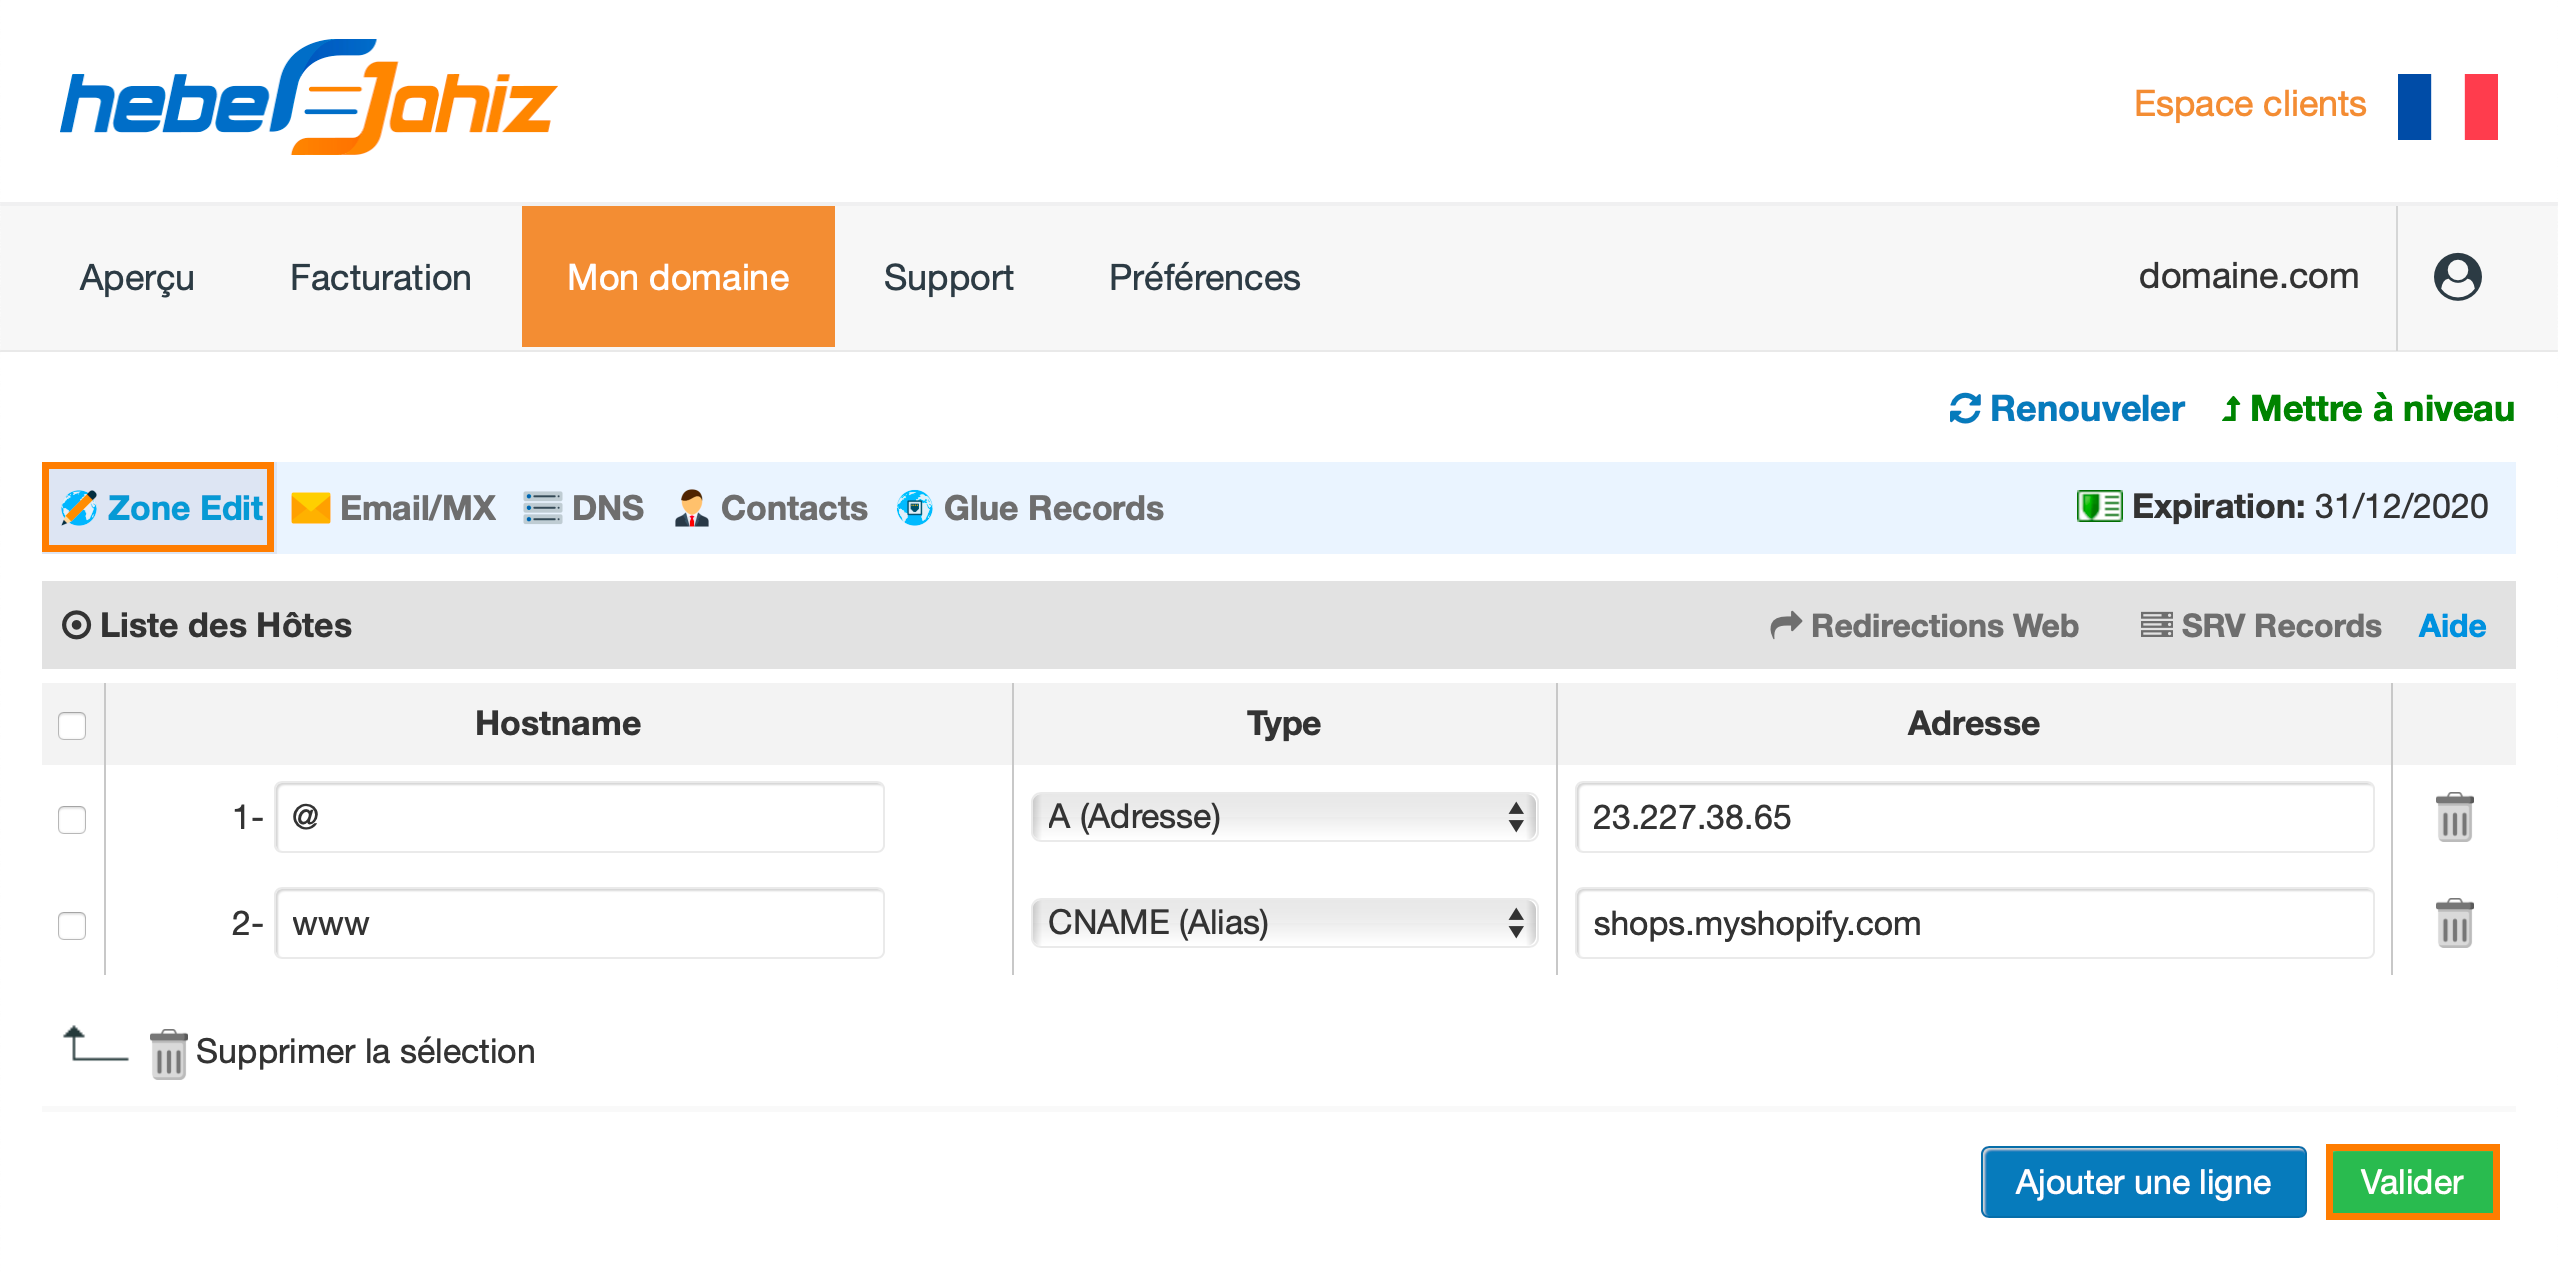Switch to the Zone Edit tab

158,507
